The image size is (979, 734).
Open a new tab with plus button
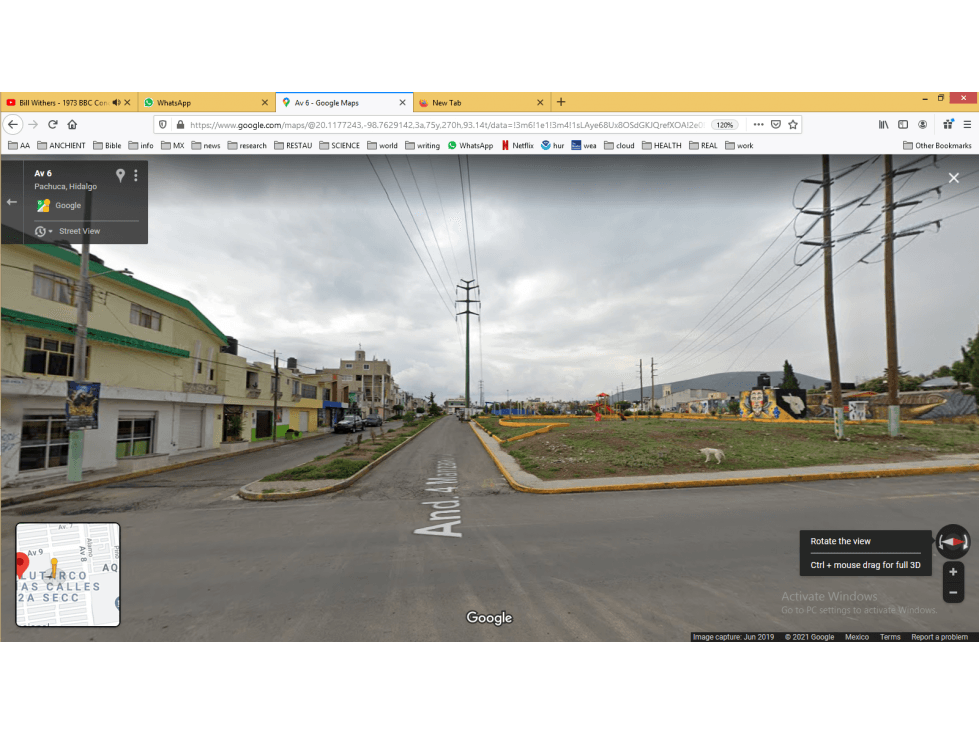click(561, 102)
